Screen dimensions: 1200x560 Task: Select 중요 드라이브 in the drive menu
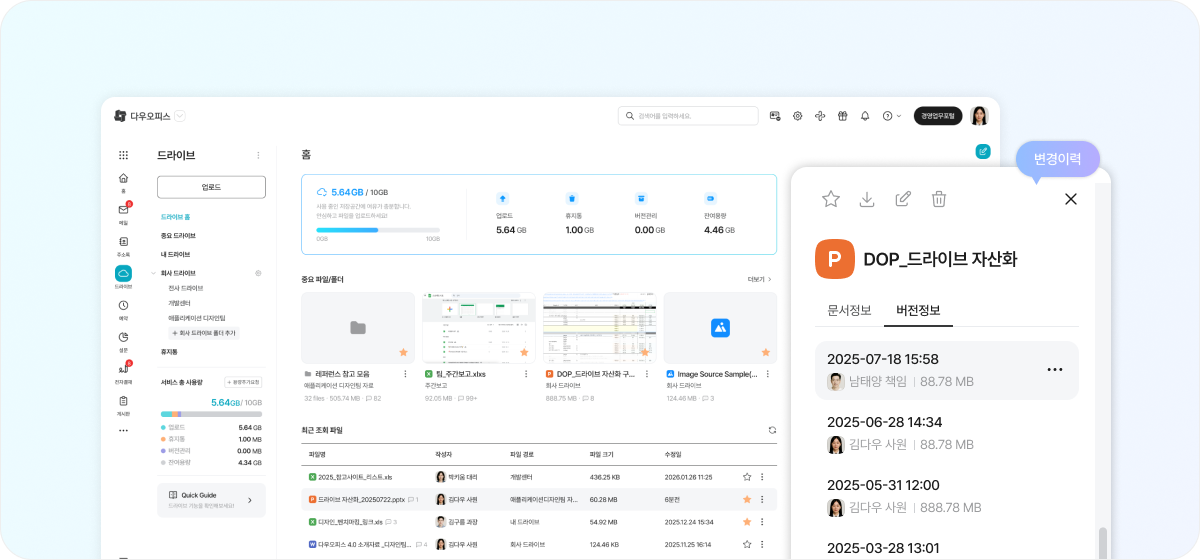point(178,236)
